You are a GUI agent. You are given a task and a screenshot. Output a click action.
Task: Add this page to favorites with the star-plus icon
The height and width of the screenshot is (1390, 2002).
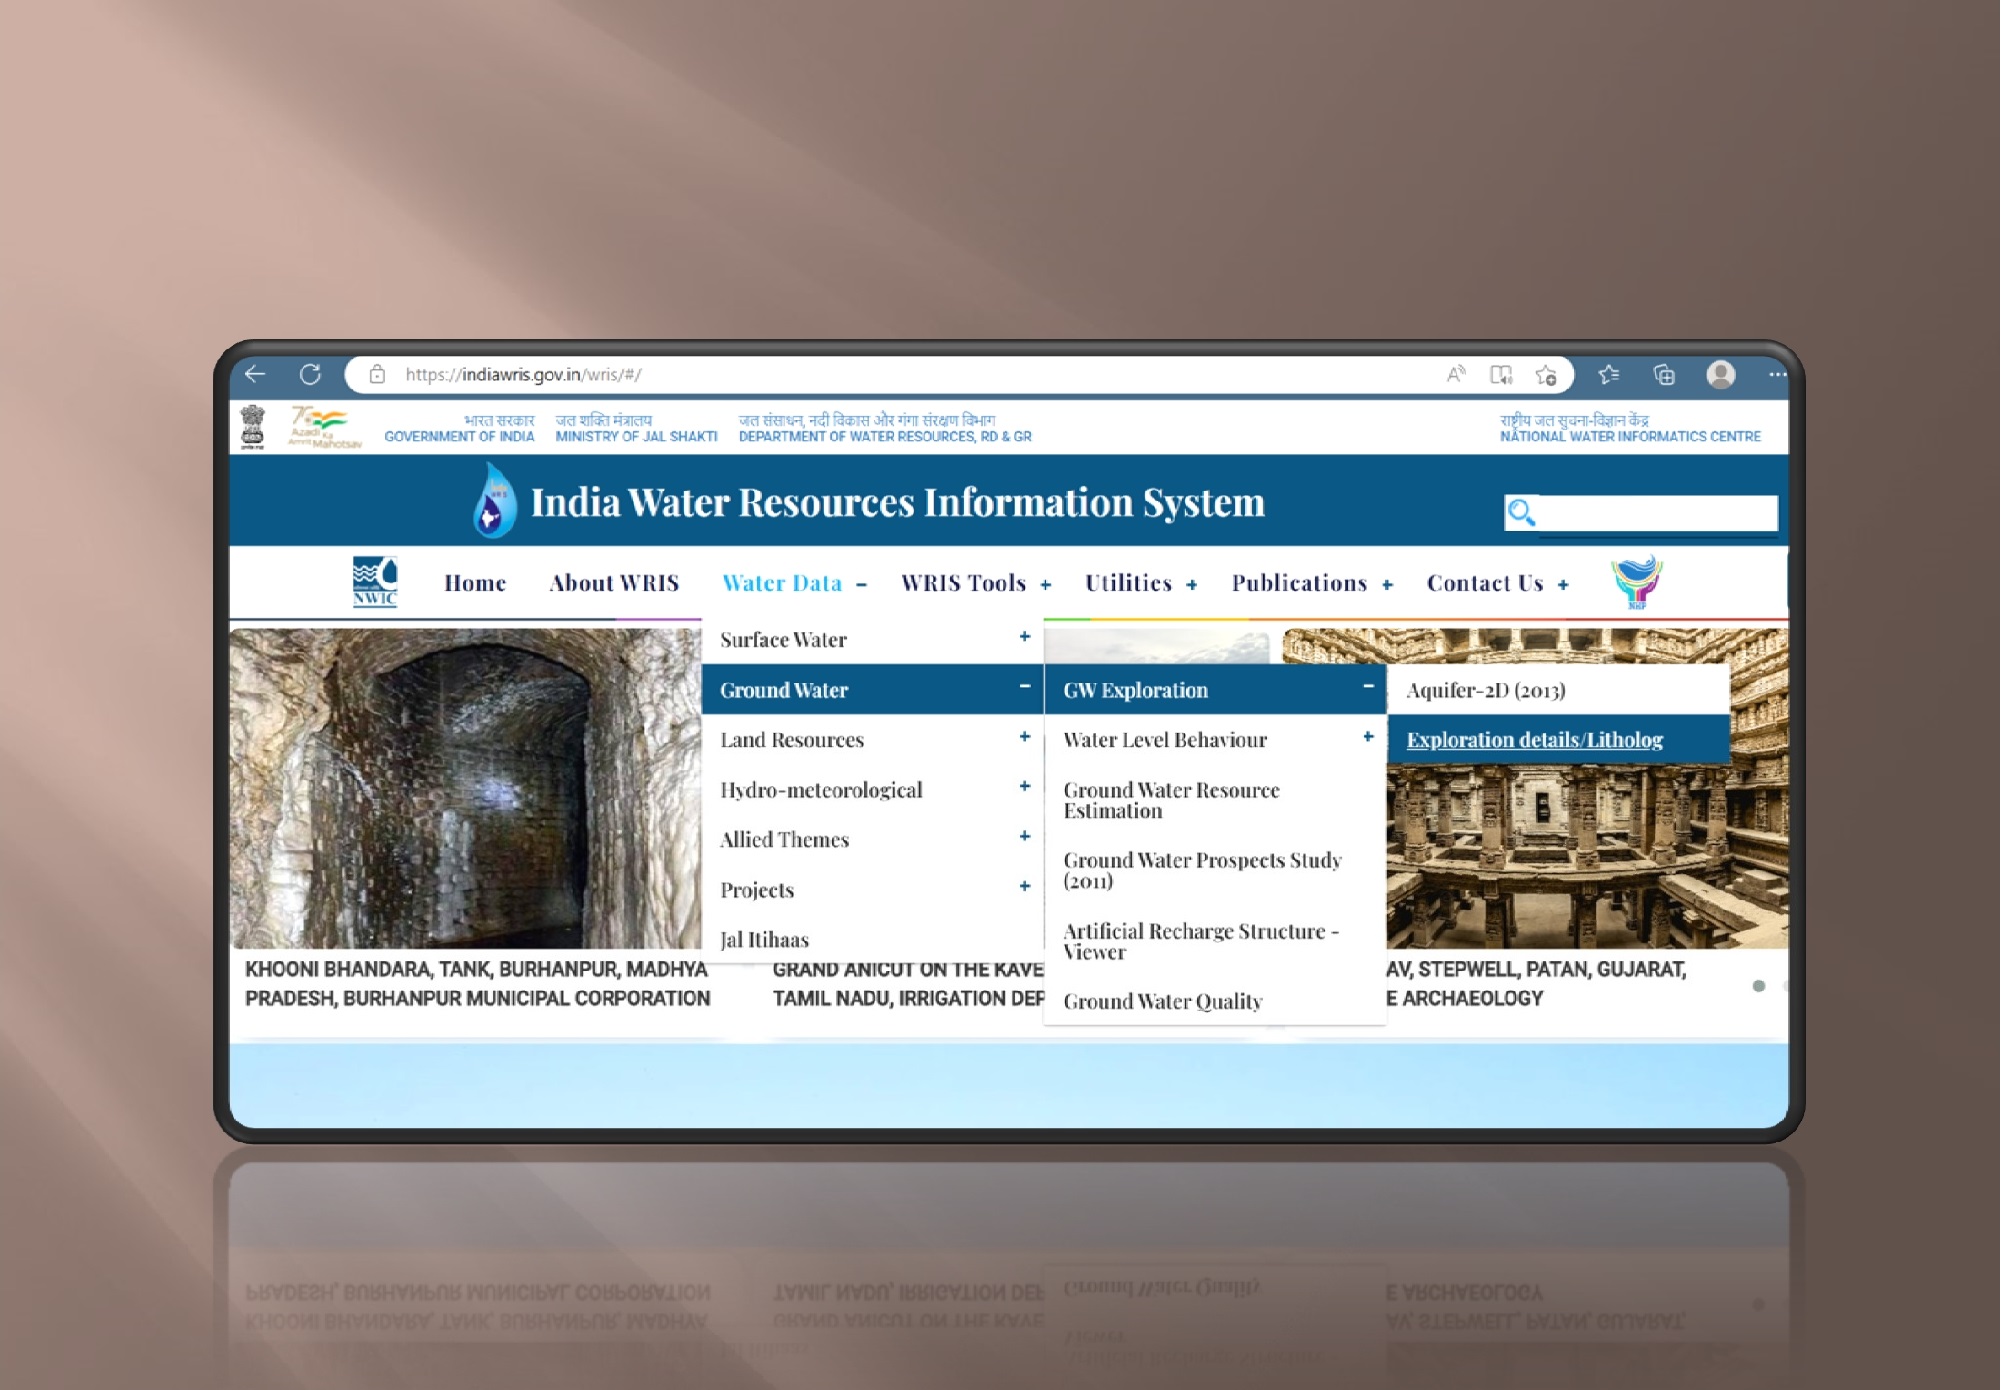[x=1546, y=375]
